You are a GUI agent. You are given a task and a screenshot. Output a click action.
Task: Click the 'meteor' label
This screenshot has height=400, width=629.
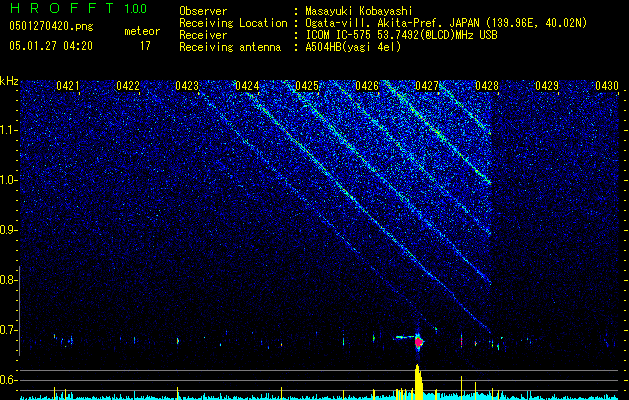(142, 31)
